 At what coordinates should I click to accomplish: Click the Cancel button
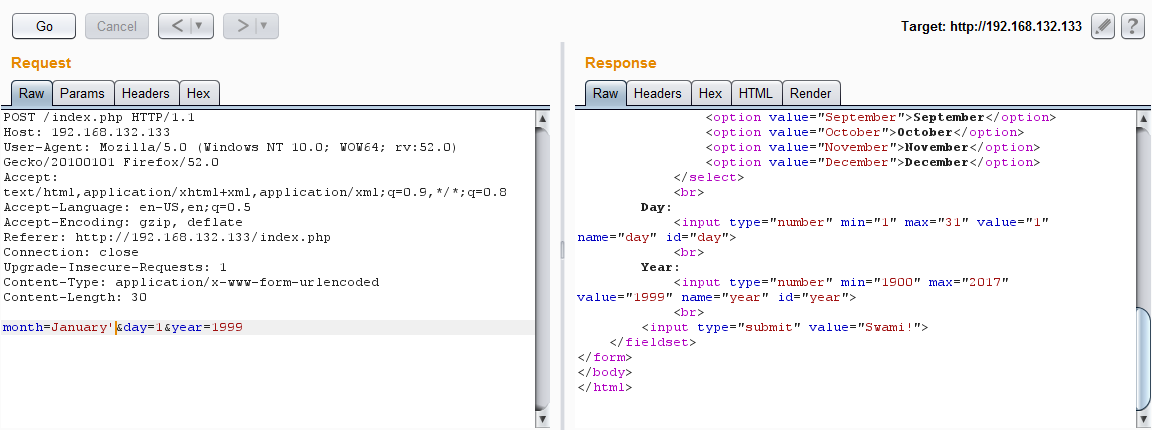point(117,26)
